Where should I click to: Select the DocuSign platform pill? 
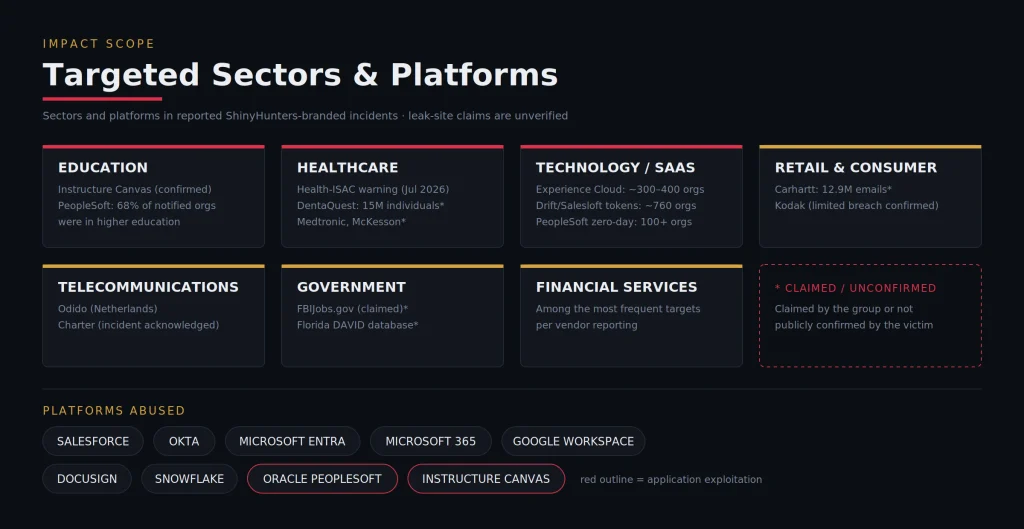87,479
